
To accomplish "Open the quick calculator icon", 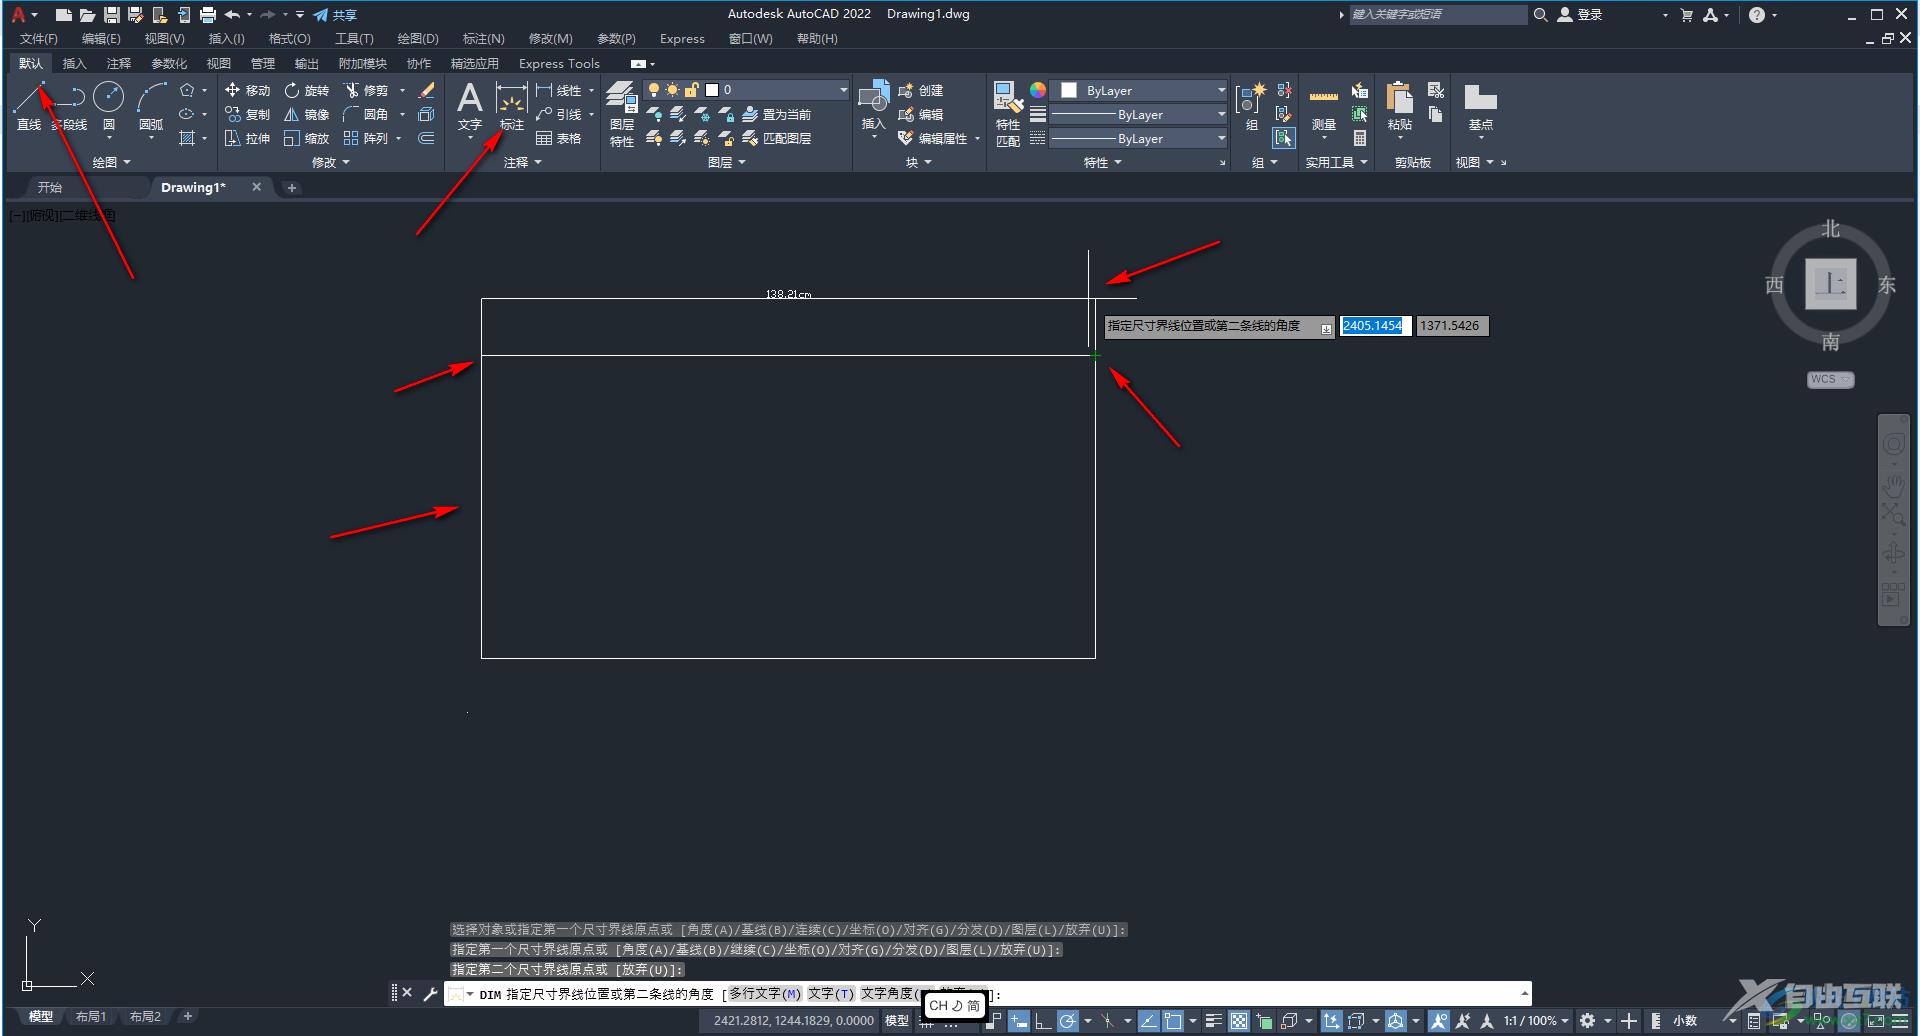I will pos(1360,138).
